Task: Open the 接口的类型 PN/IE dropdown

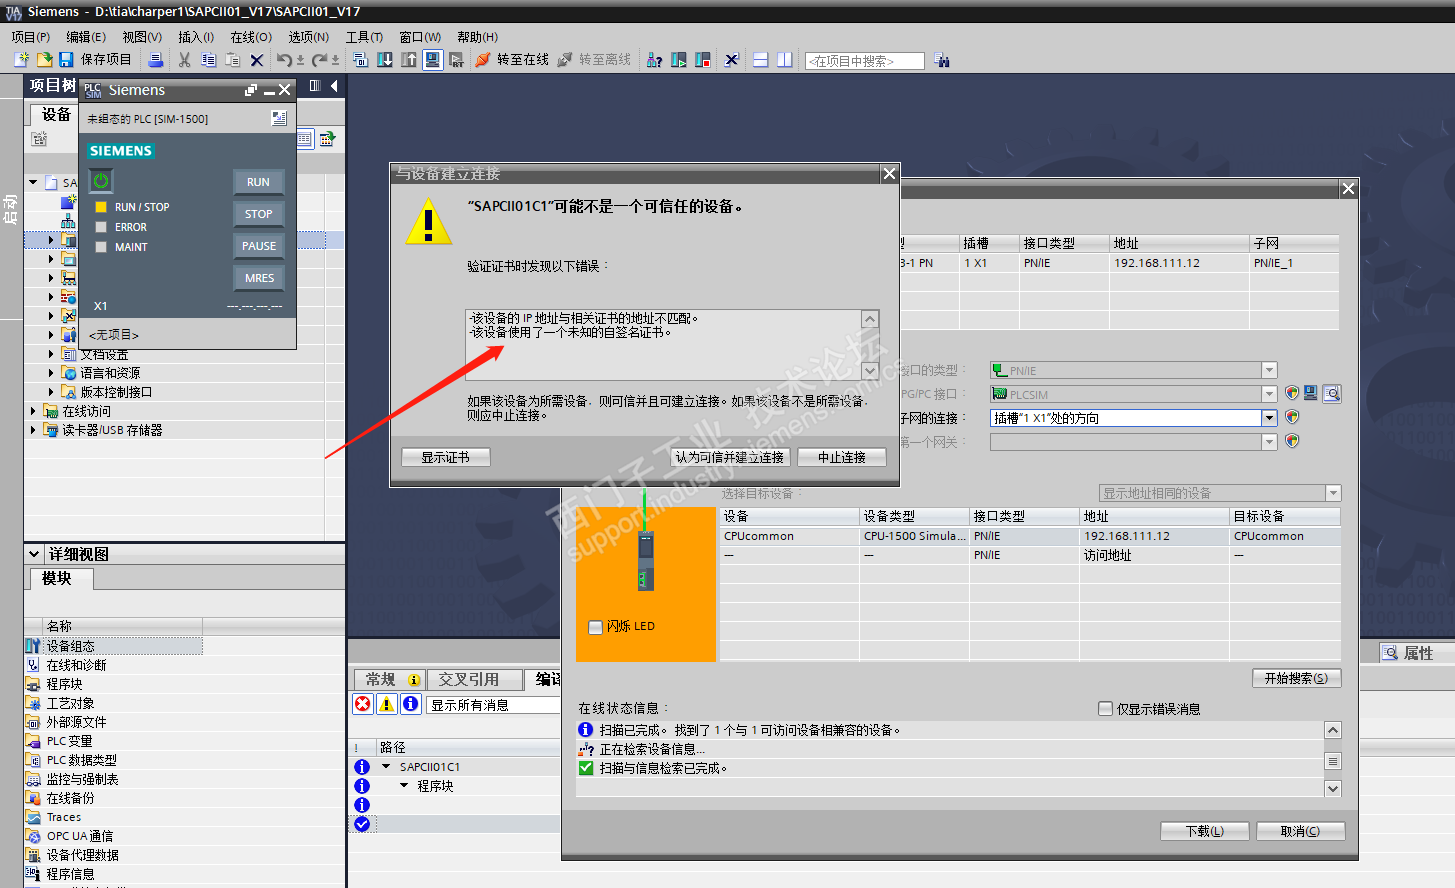Action: tap(1269, 370)
